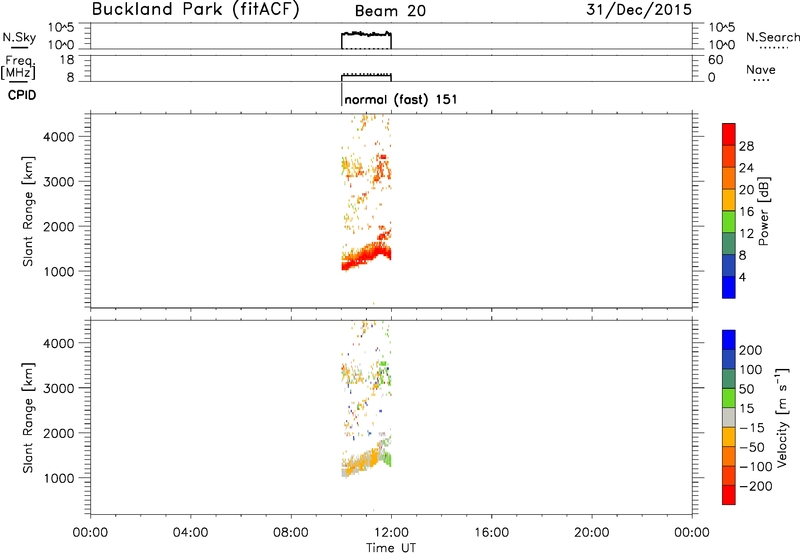Click the "3000" tick in power panel
Viewport: 800px width, 554px height.
(x=59, y=182)
